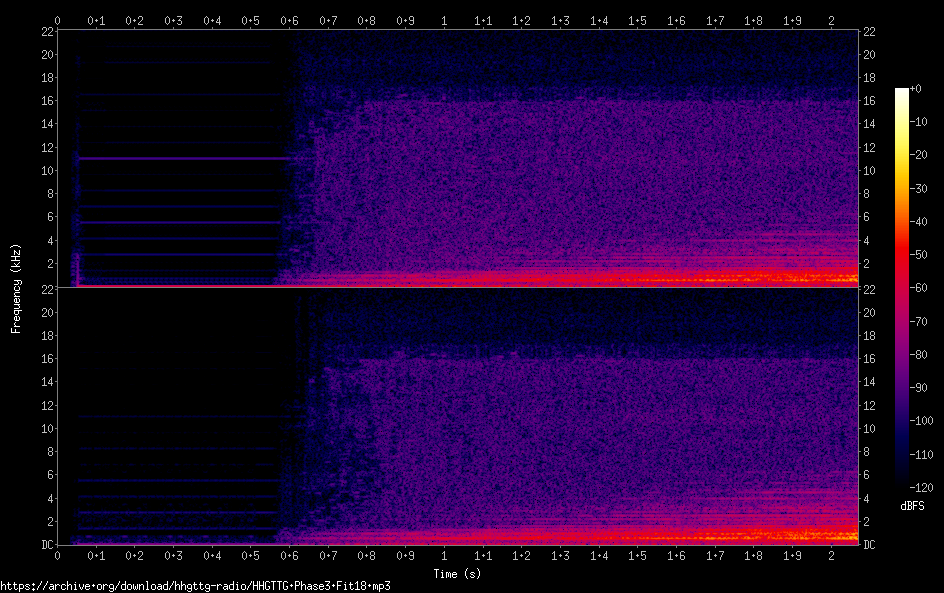Click the 1.9 label on the bottom time axis
Screen dimensions: 944x593
tap(792, 556)
